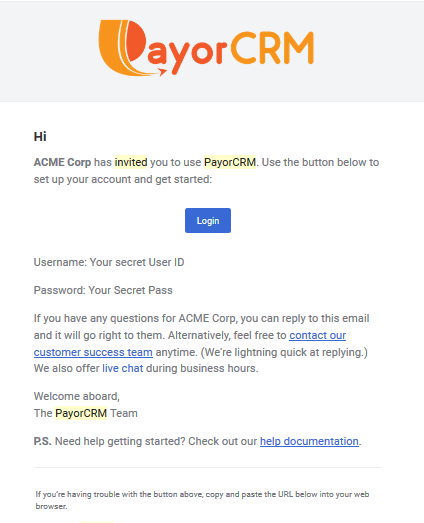The image size is (424, 523).
Task: Click the blue Login button
Action: pos(208,220)
